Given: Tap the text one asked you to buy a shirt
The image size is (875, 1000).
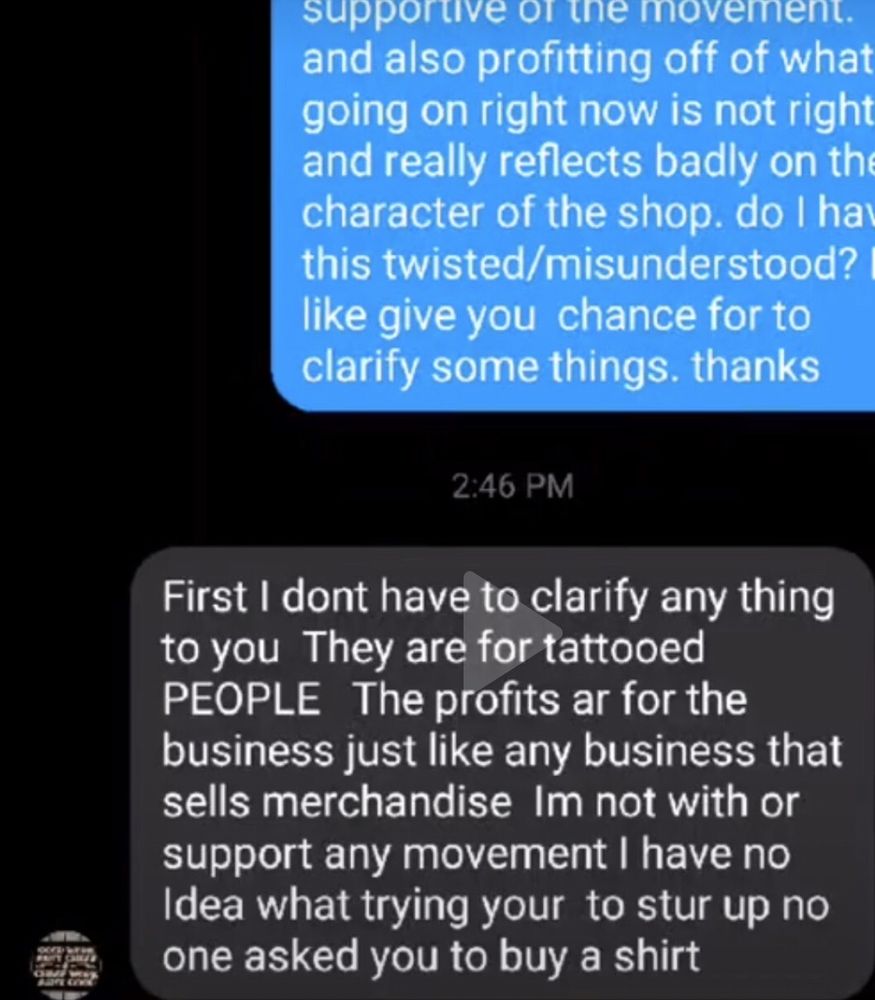Looking at the screenshot, I should 431,956.
